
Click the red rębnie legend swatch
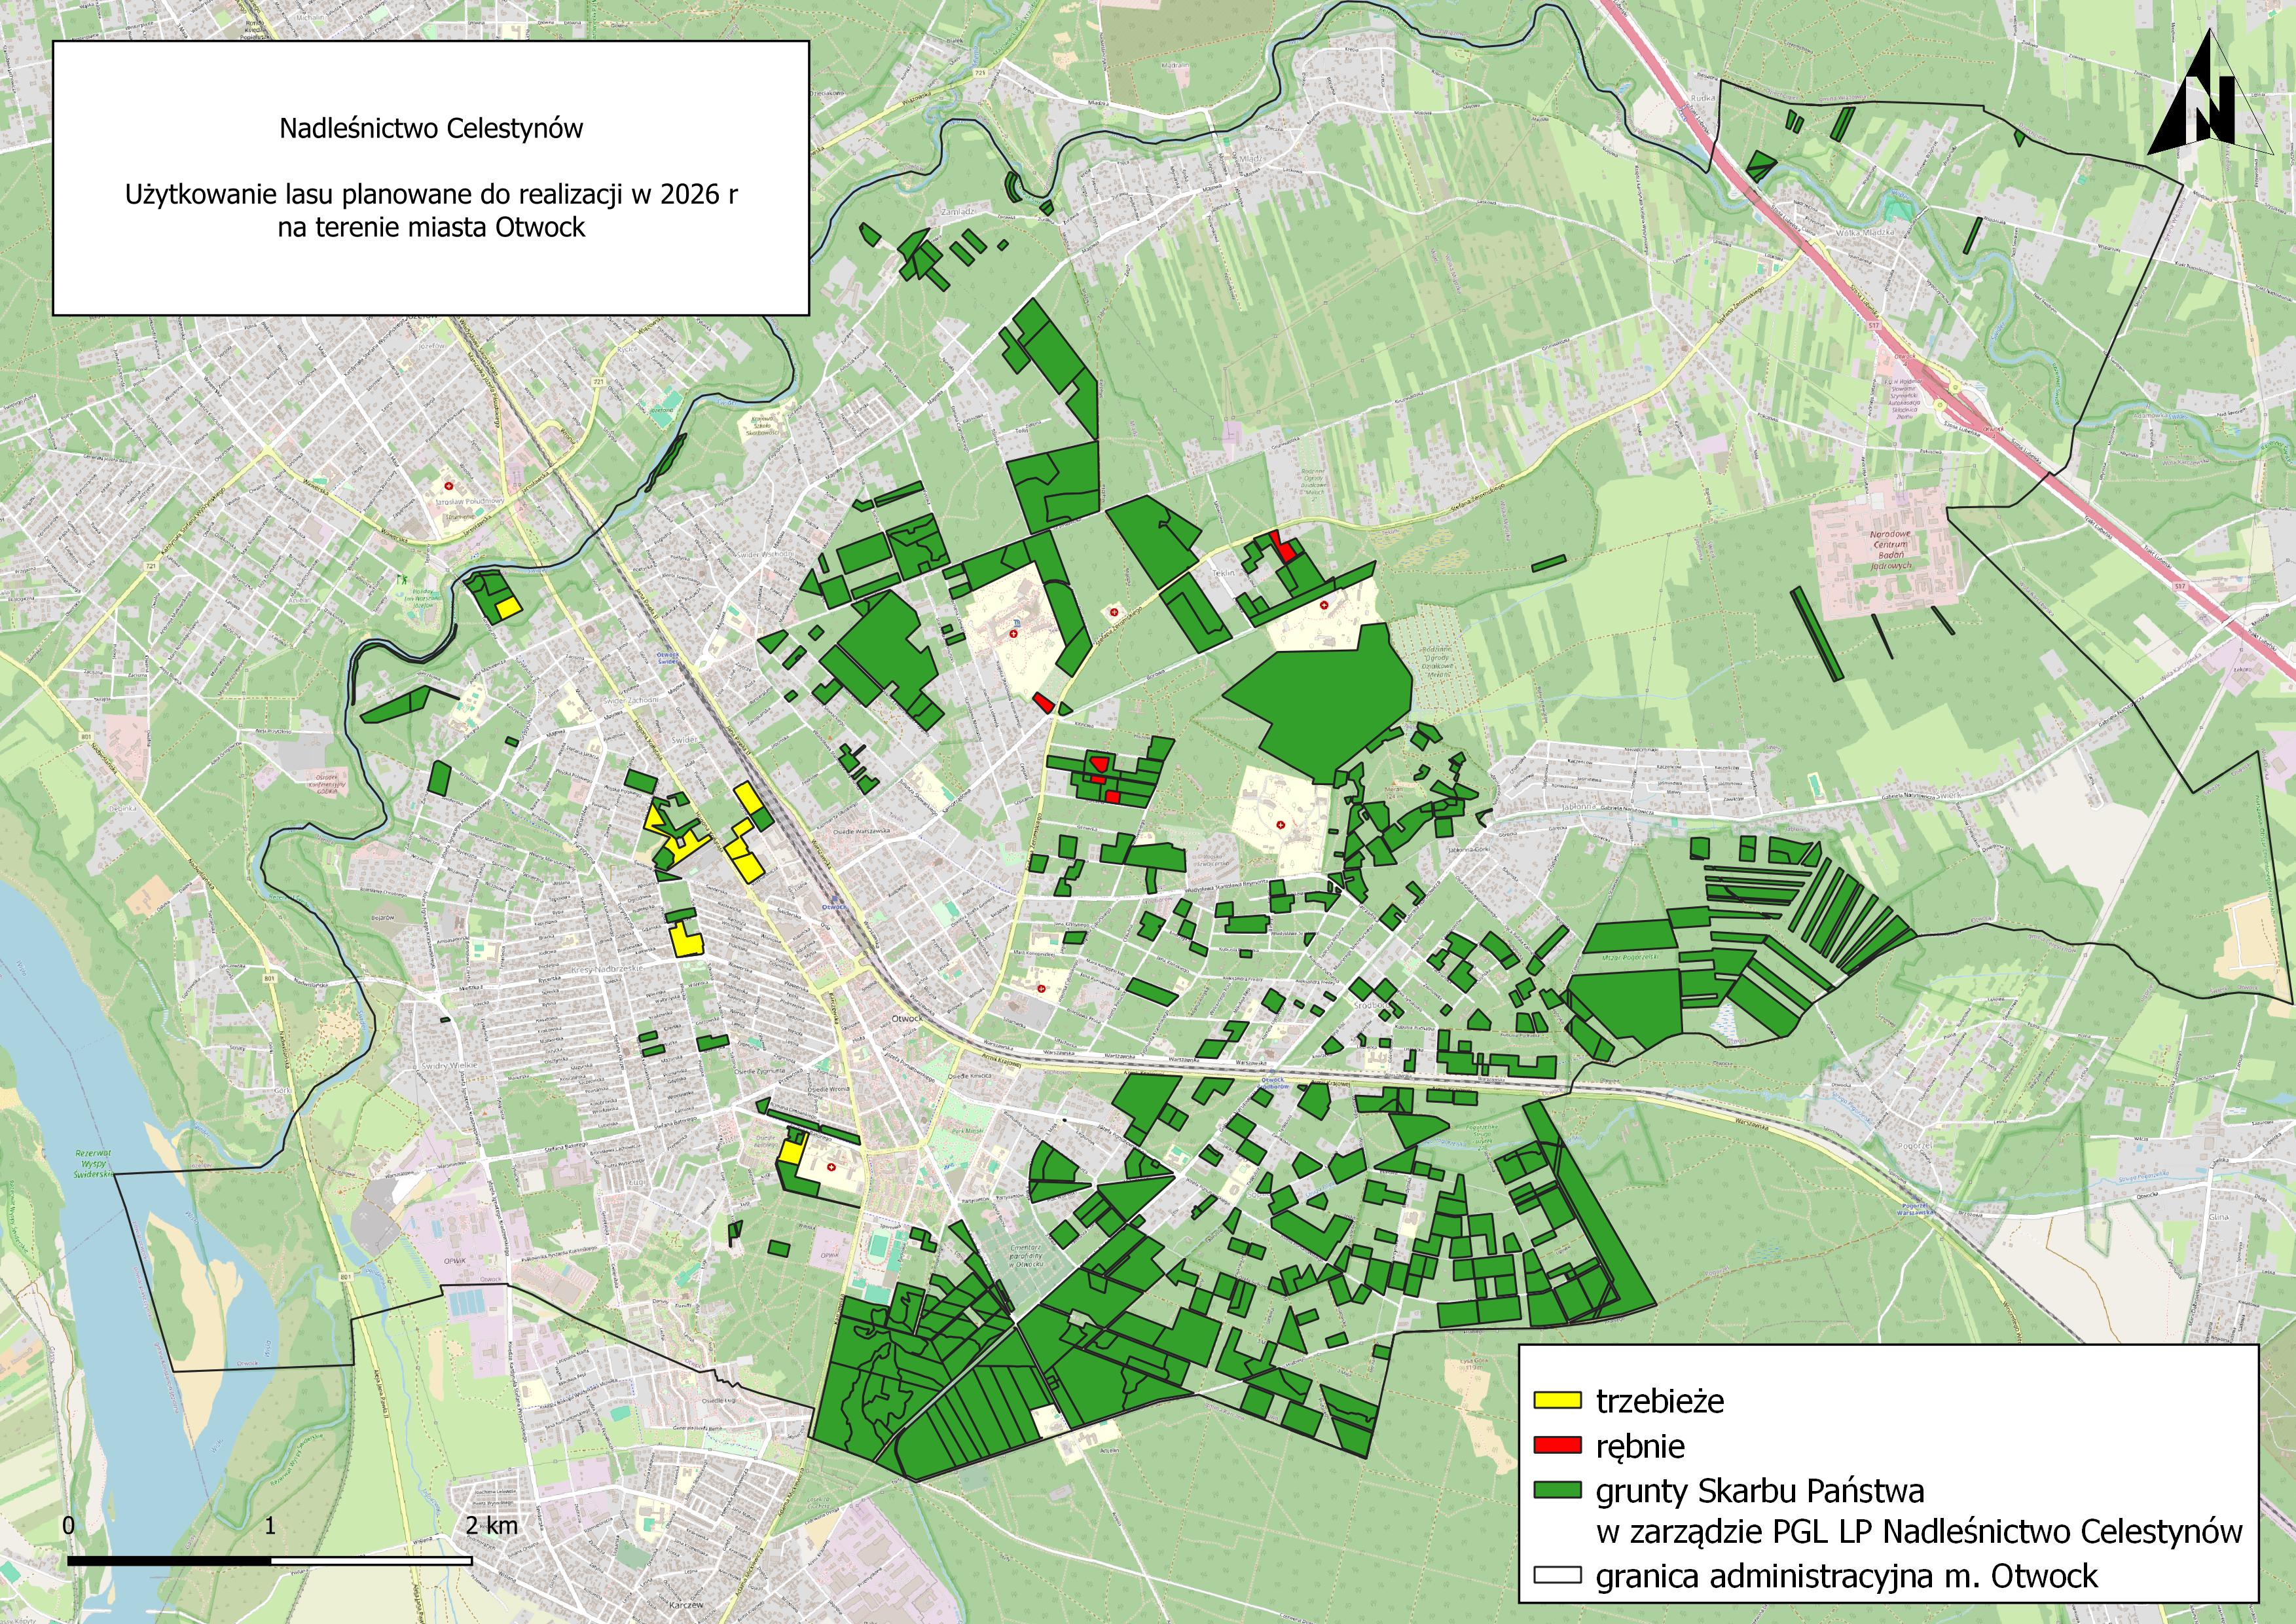pyautogui.click(x=1557, y=1446)
